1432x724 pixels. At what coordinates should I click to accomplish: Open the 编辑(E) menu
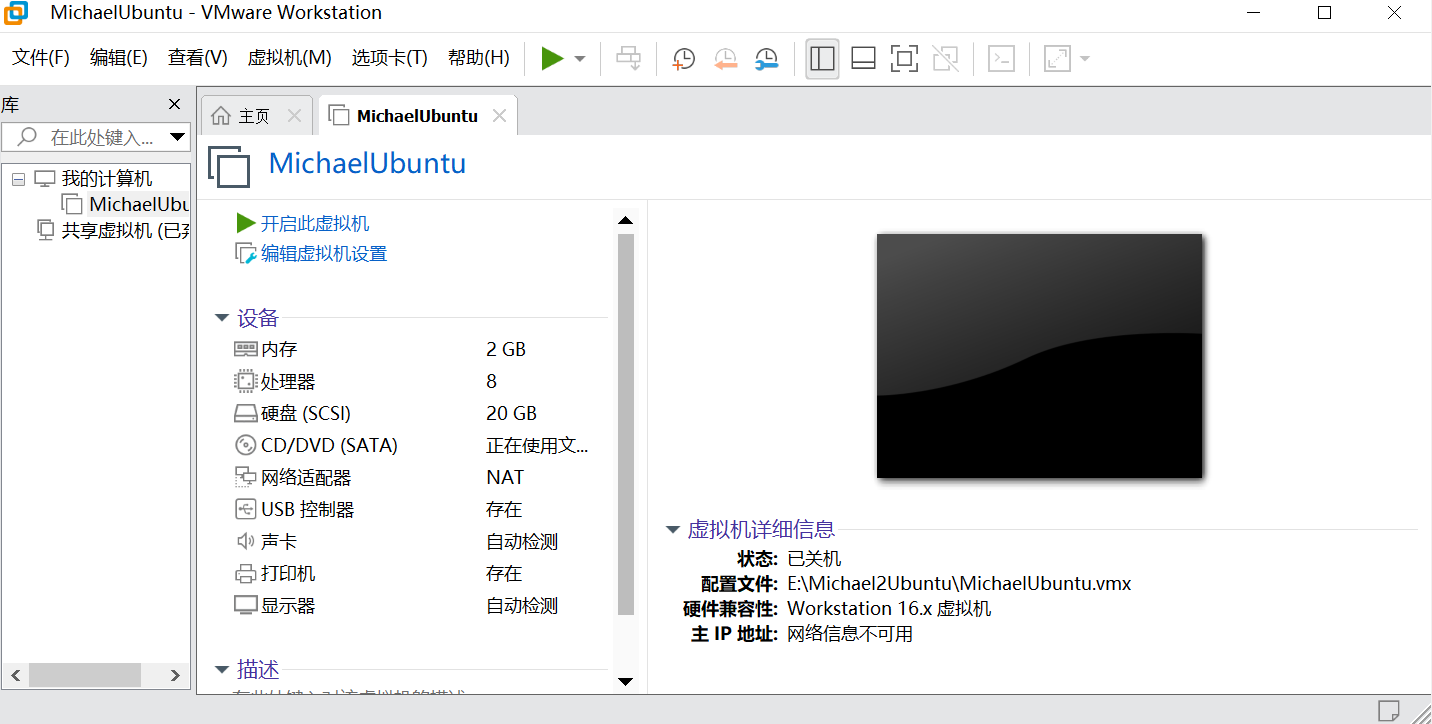click(x=119, y=58)
